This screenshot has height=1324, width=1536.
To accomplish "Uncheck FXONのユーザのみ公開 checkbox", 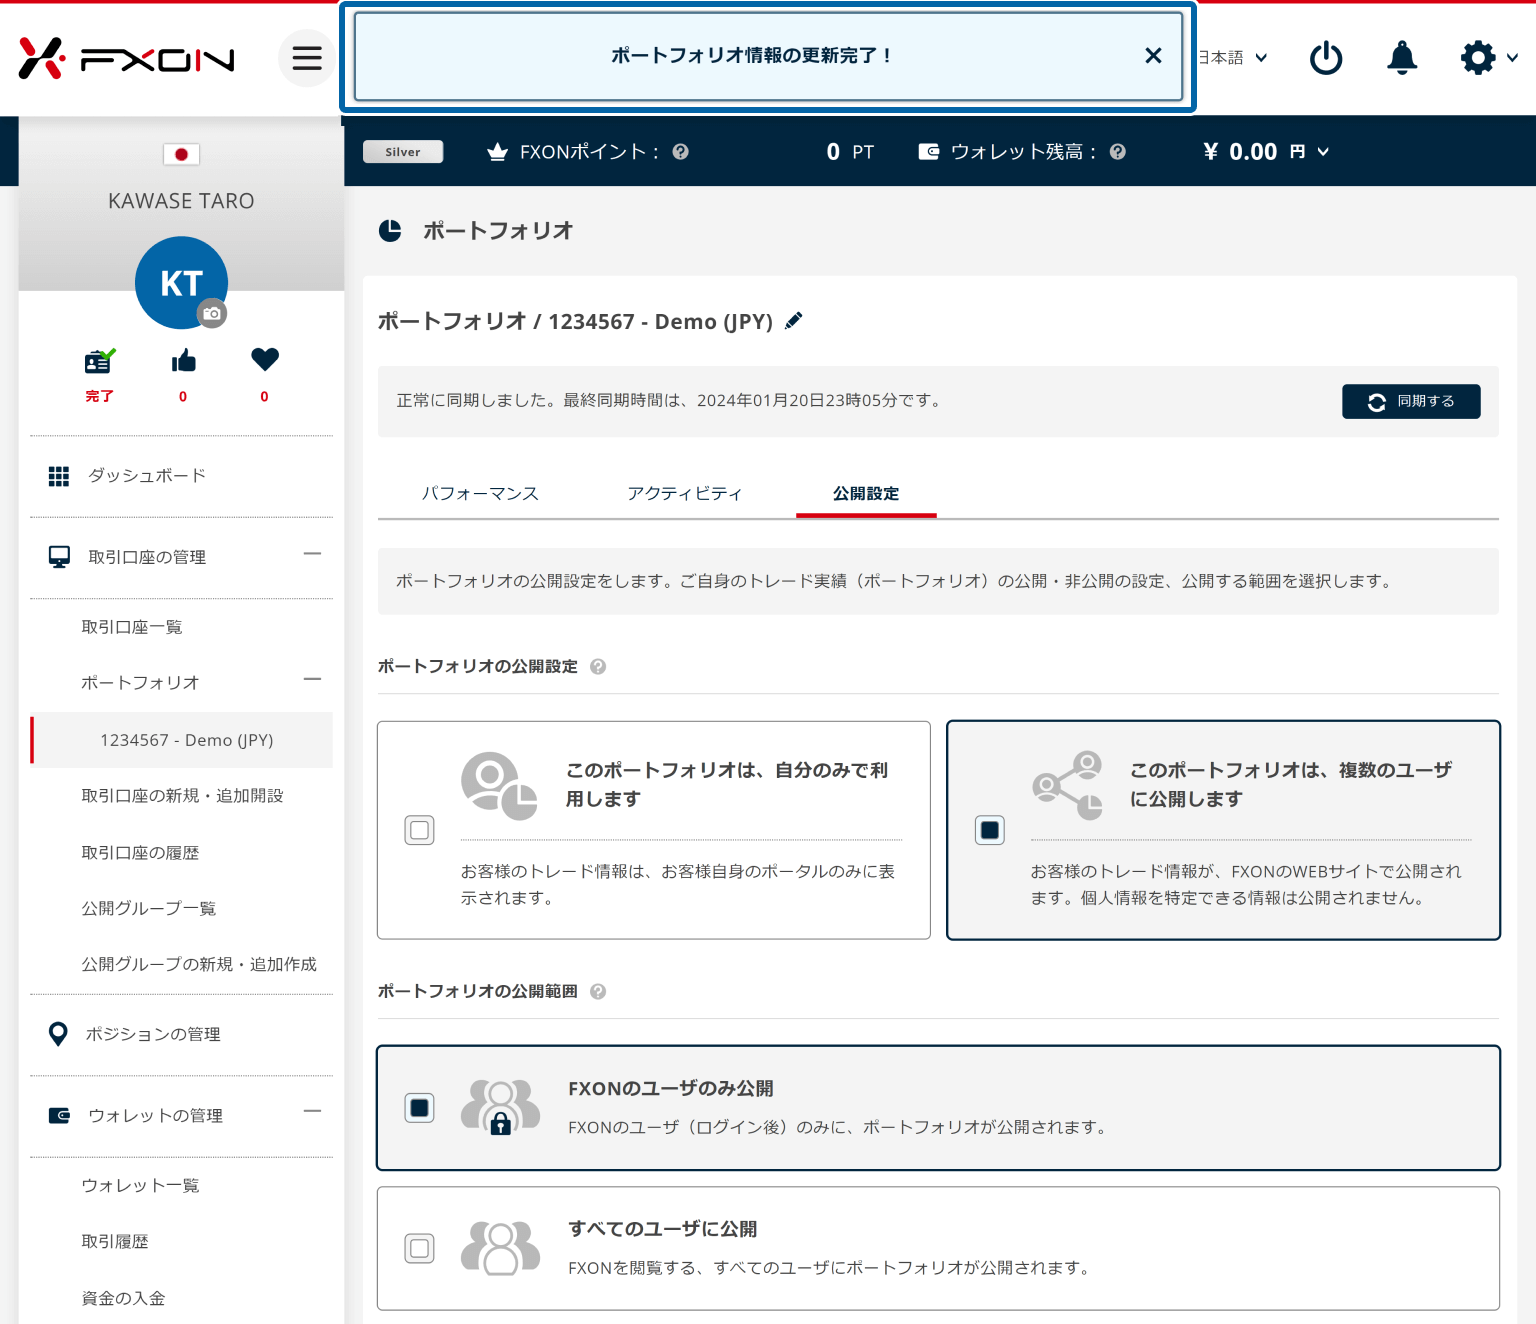I will 420,1108.
